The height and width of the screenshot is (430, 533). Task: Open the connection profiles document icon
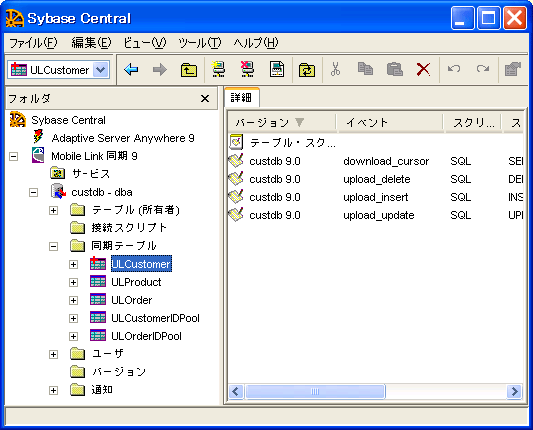coord(277,69)
